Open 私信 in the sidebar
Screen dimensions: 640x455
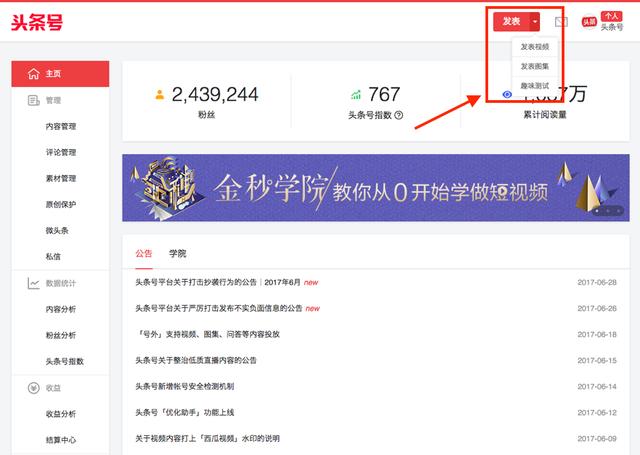point(53,257)
